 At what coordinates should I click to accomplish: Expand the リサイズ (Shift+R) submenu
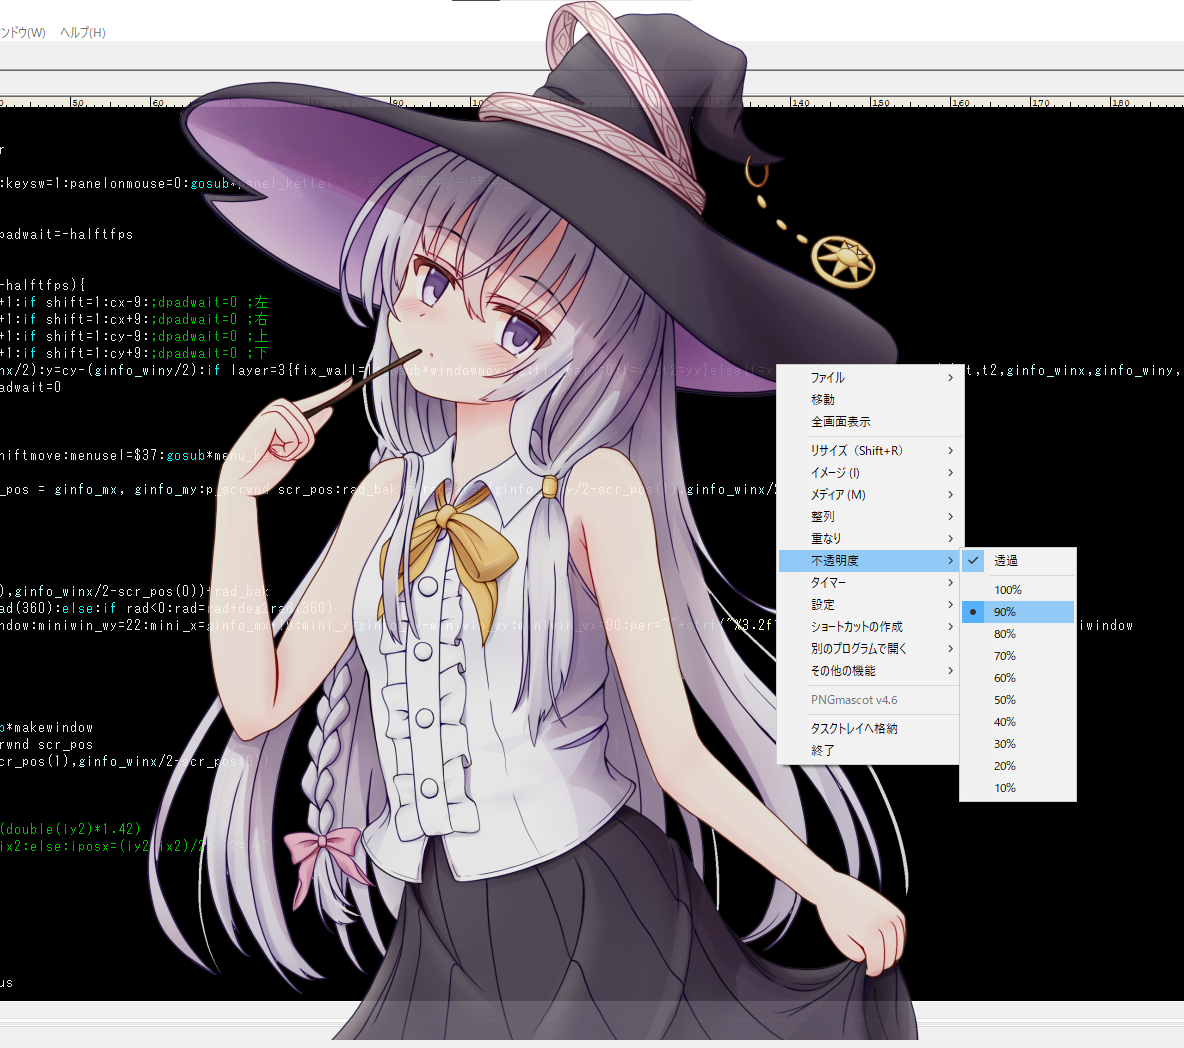[x=870, y=450]
